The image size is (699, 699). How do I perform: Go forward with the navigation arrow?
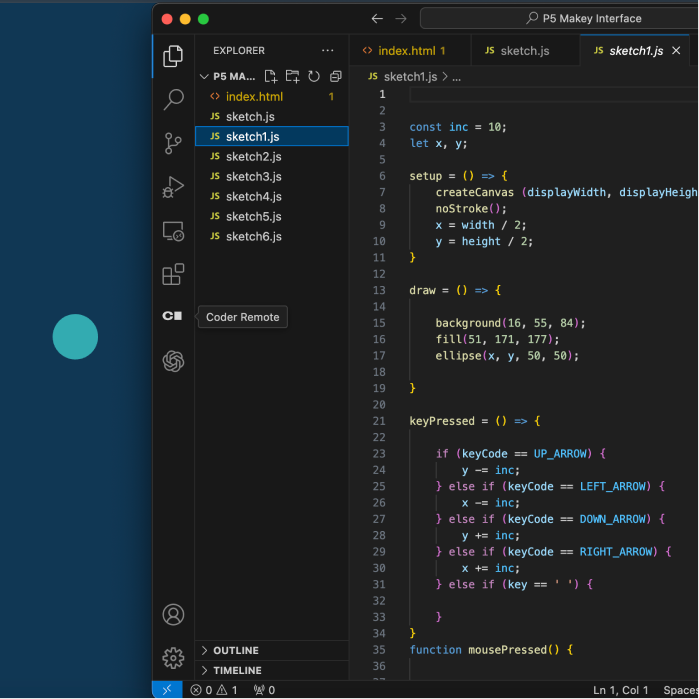tap(401, 19)
